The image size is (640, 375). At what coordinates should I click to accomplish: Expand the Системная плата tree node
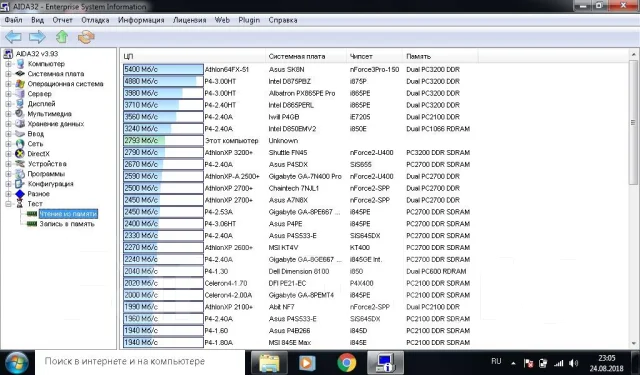pyautogui.click(x=8, y=74)
